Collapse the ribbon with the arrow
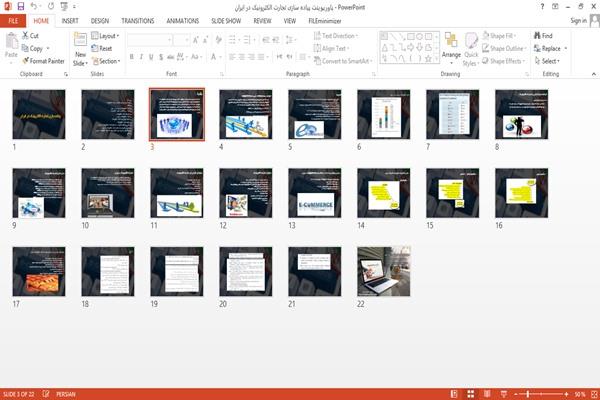 594,74
